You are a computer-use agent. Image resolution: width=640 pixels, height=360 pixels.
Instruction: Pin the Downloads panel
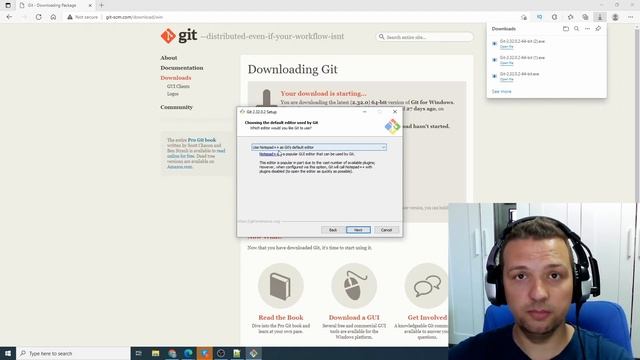598,29
